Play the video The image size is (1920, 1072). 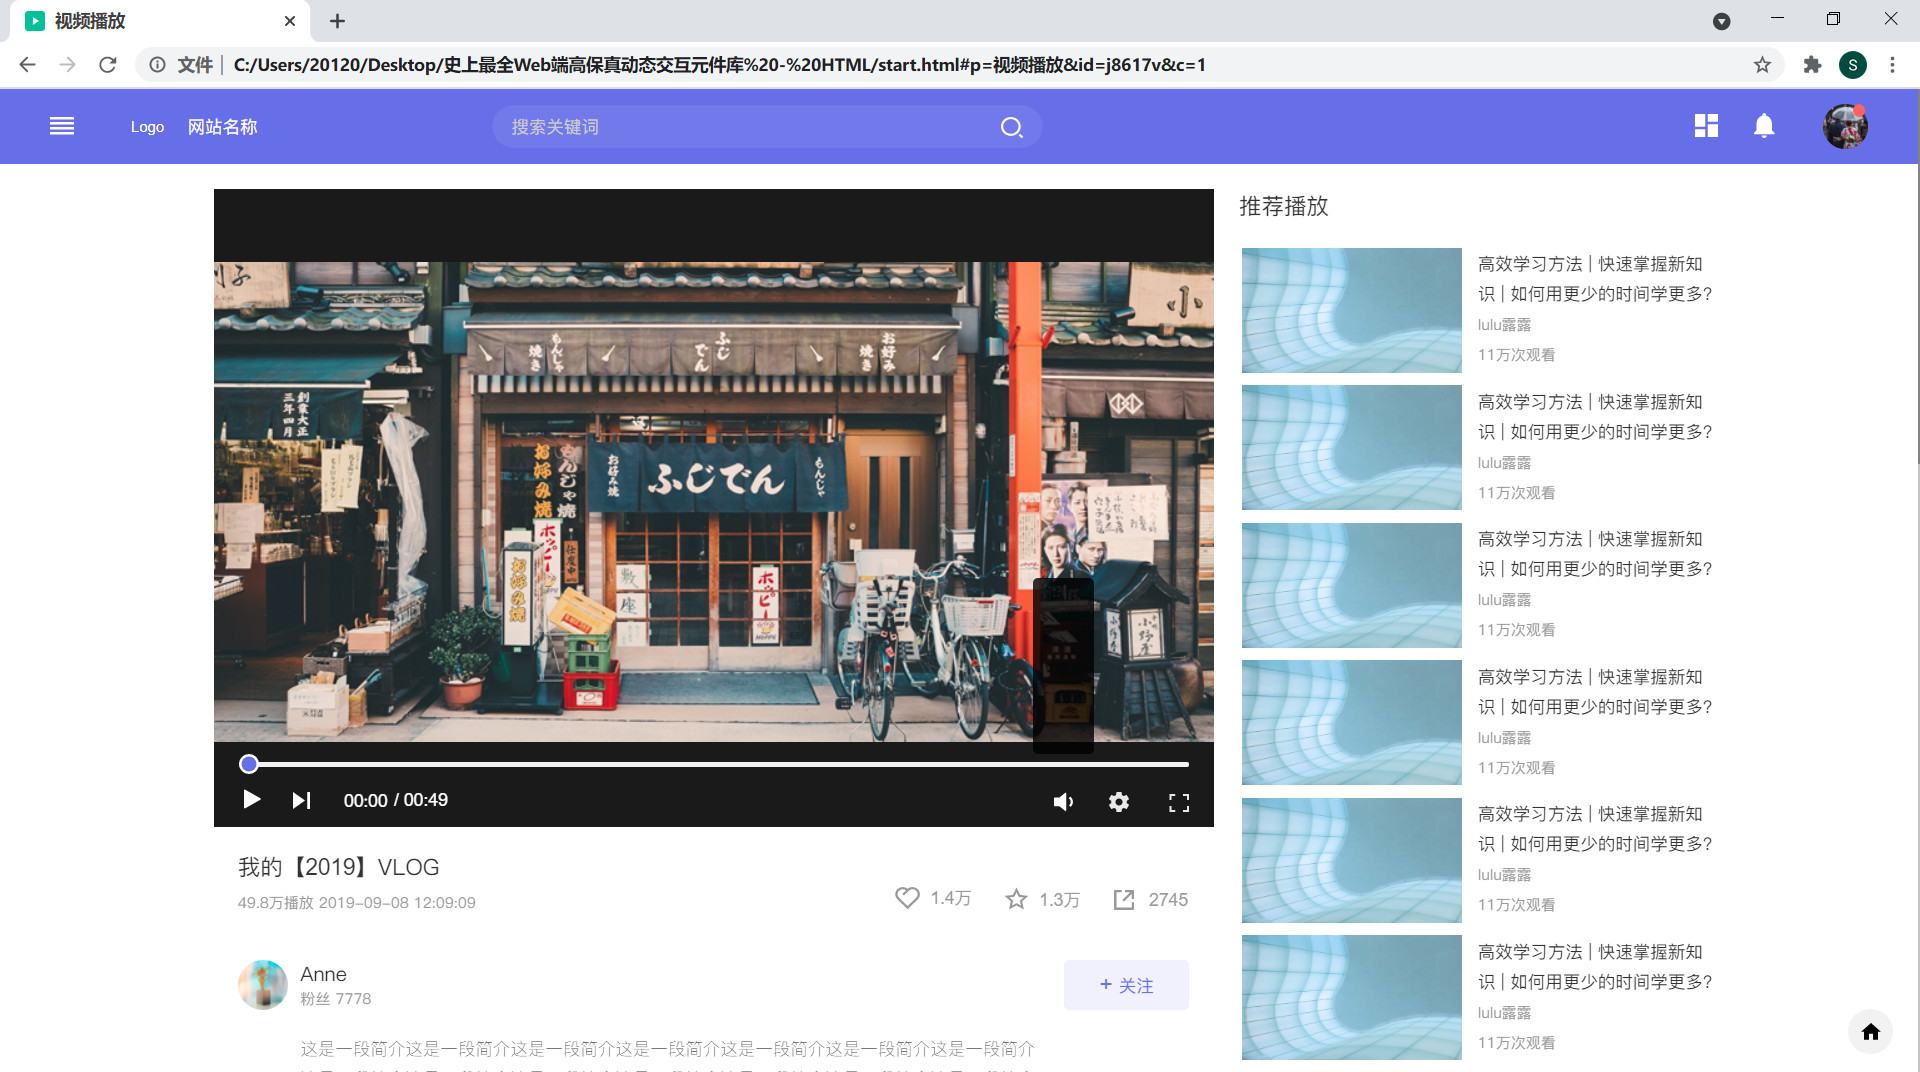click(252, 800)
